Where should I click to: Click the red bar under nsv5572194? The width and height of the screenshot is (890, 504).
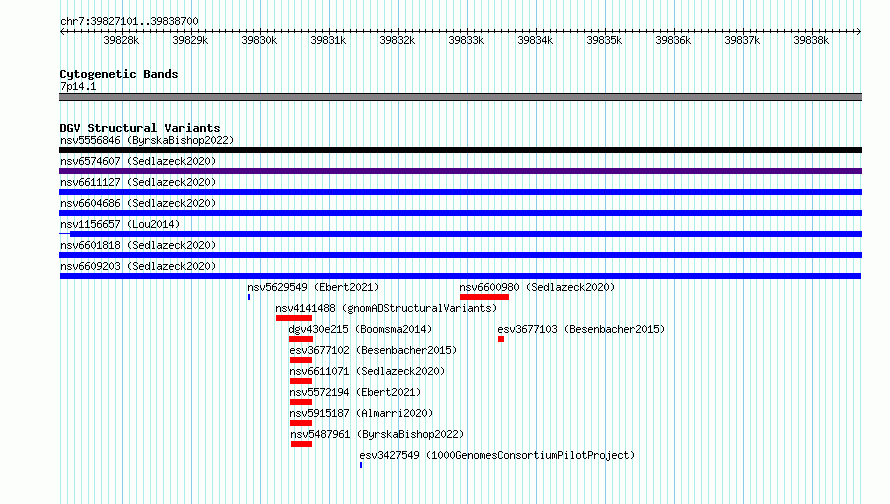click(x=301, y=402)
